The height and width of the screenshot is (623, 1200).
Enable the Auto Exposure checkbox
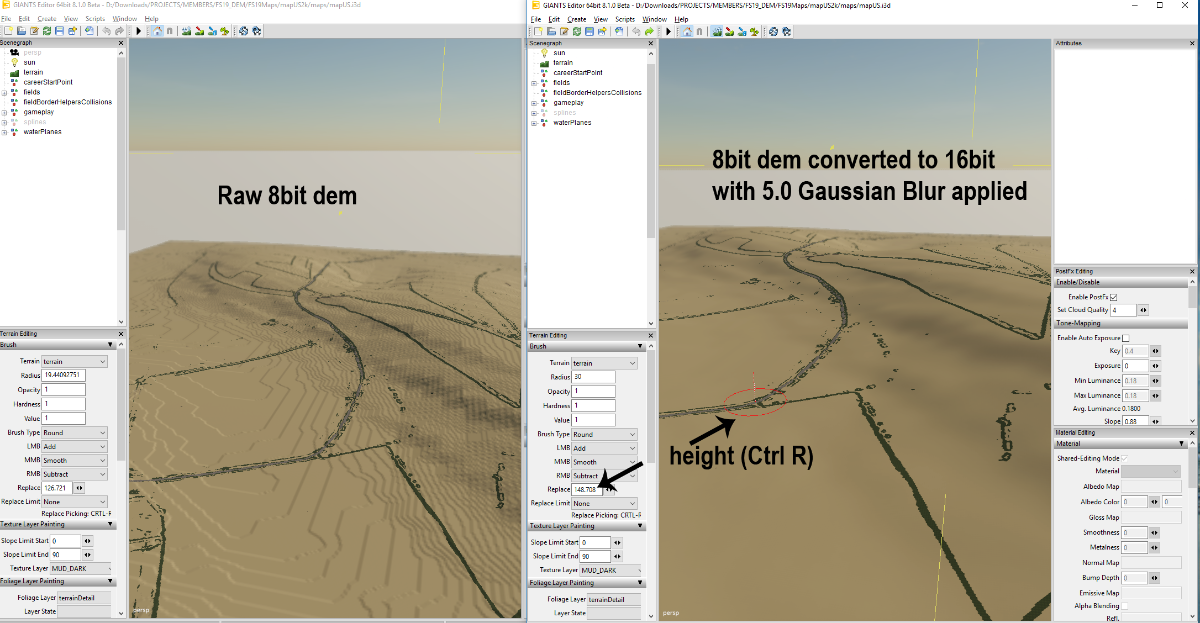1125,338
